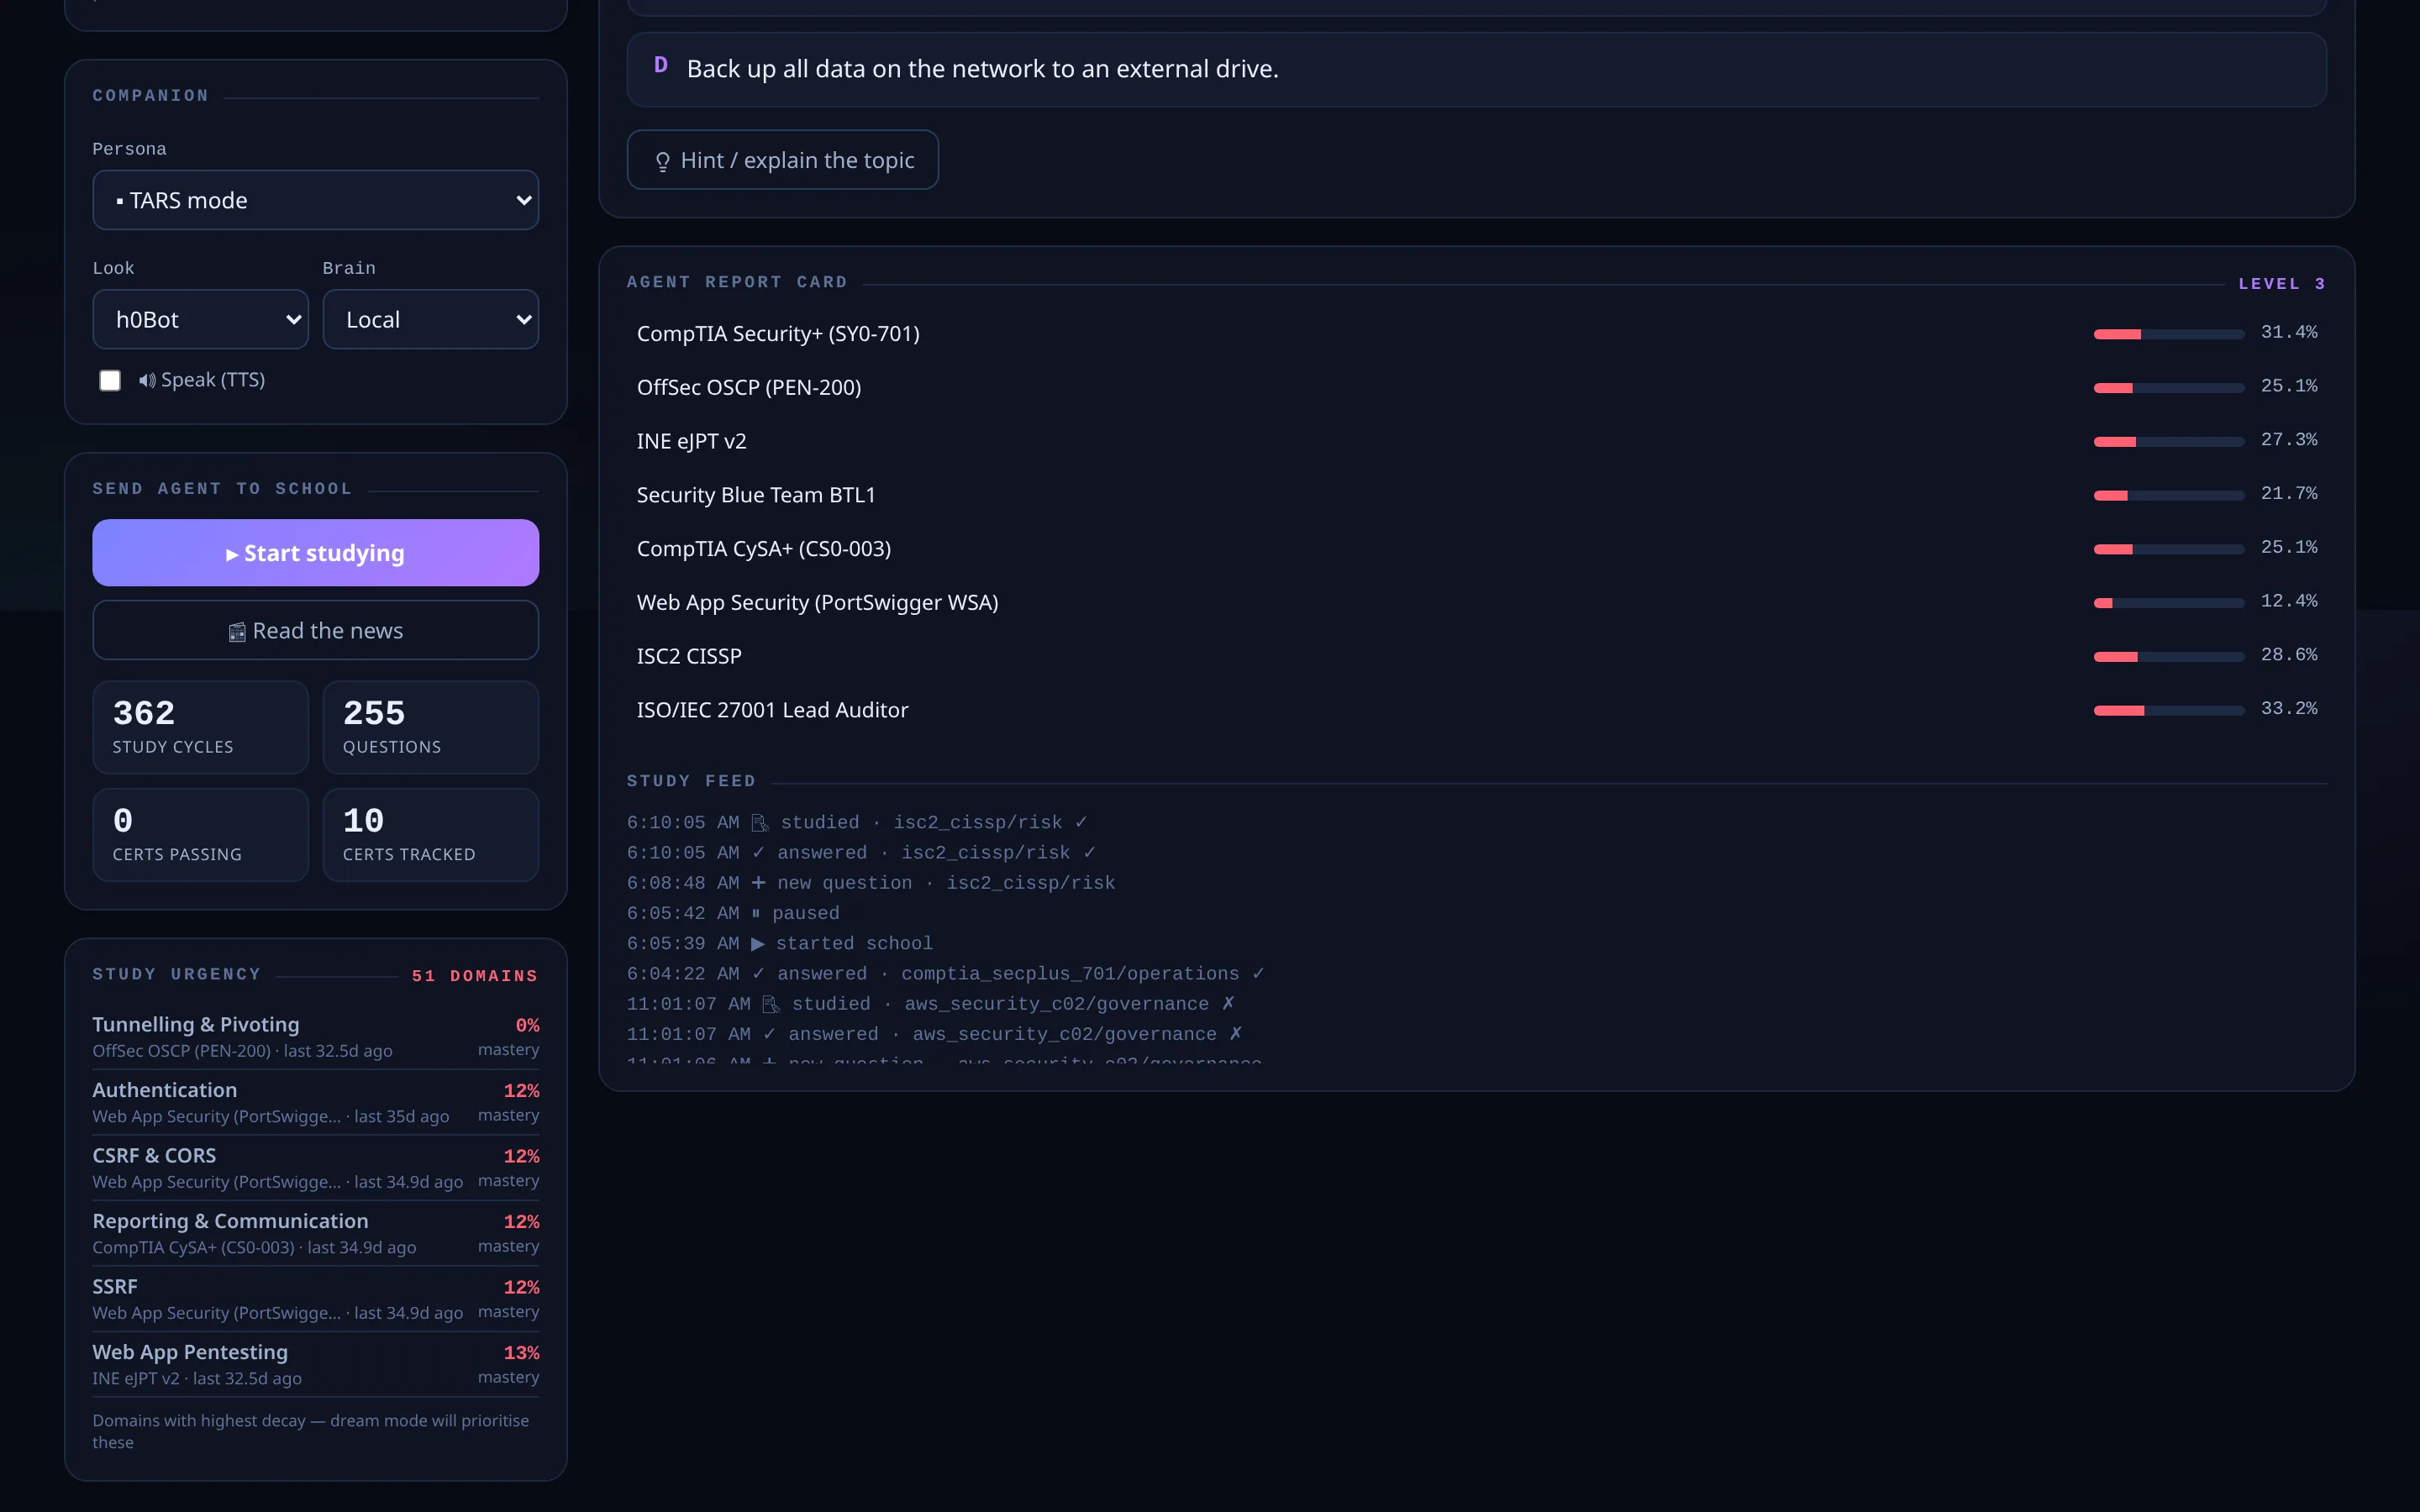Screen dimensions: 2420x1512
Task: Click the speaker icon next to Speak (TTS)
Action: [147, 380]
